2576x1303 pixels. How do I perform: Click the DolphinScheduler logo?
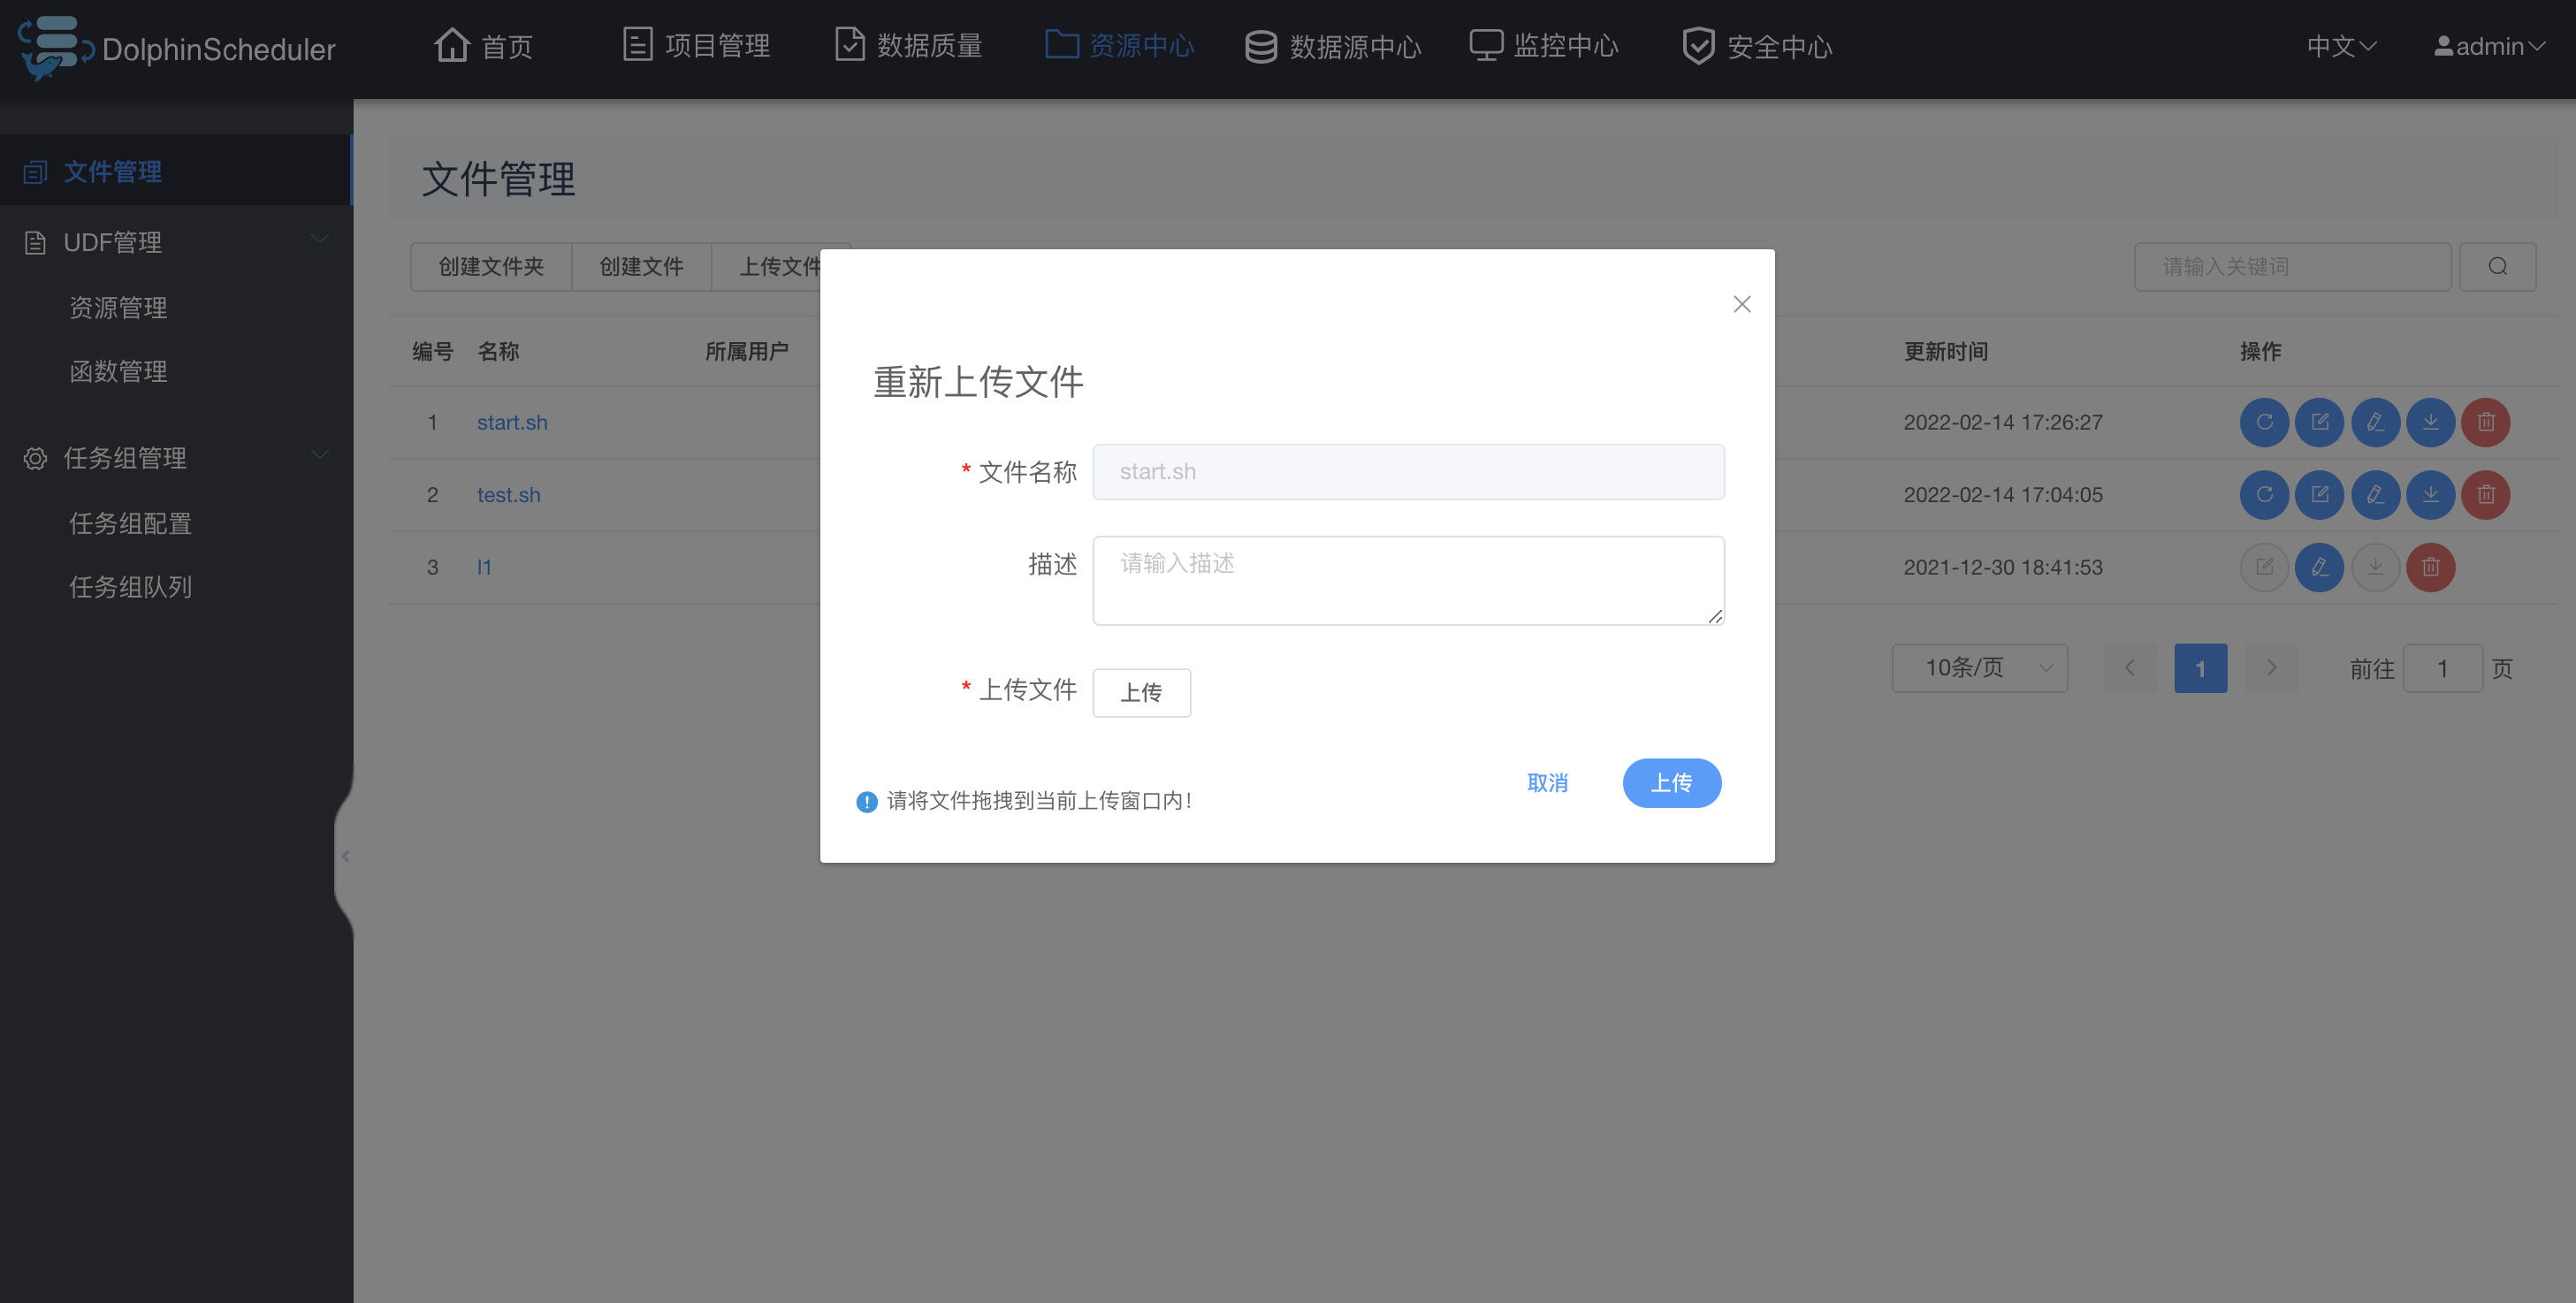[177, 48]
